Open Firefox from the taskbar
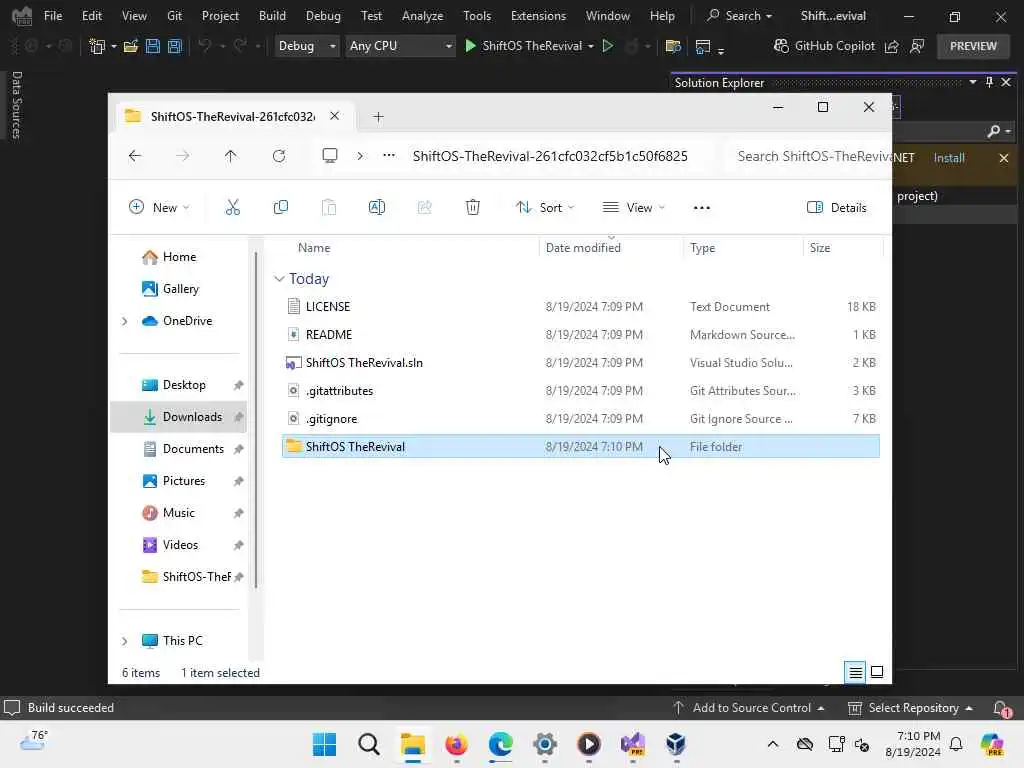 click(x=456, y=744)
